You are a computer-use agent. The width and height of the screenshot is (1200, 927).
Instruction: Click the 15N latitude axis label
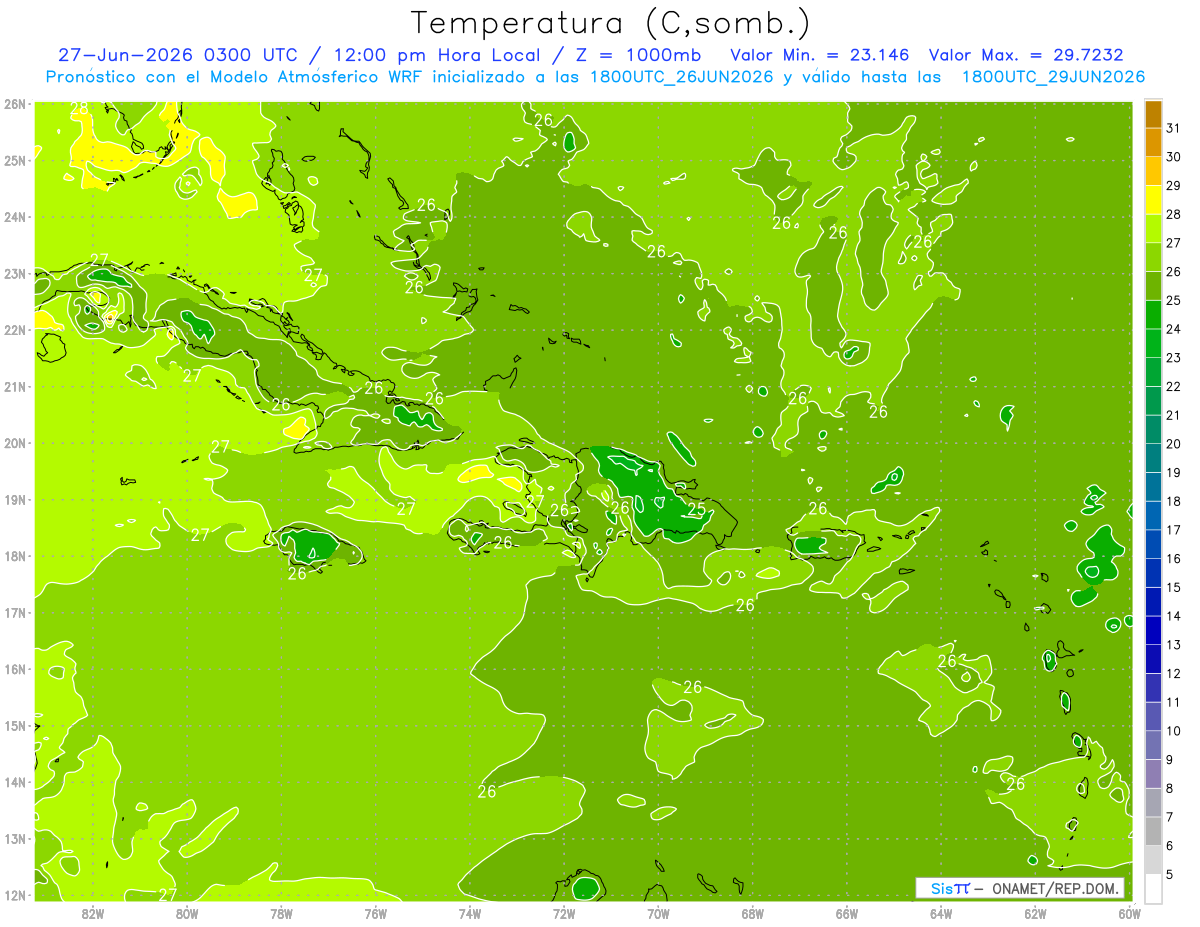coord(14,726)
